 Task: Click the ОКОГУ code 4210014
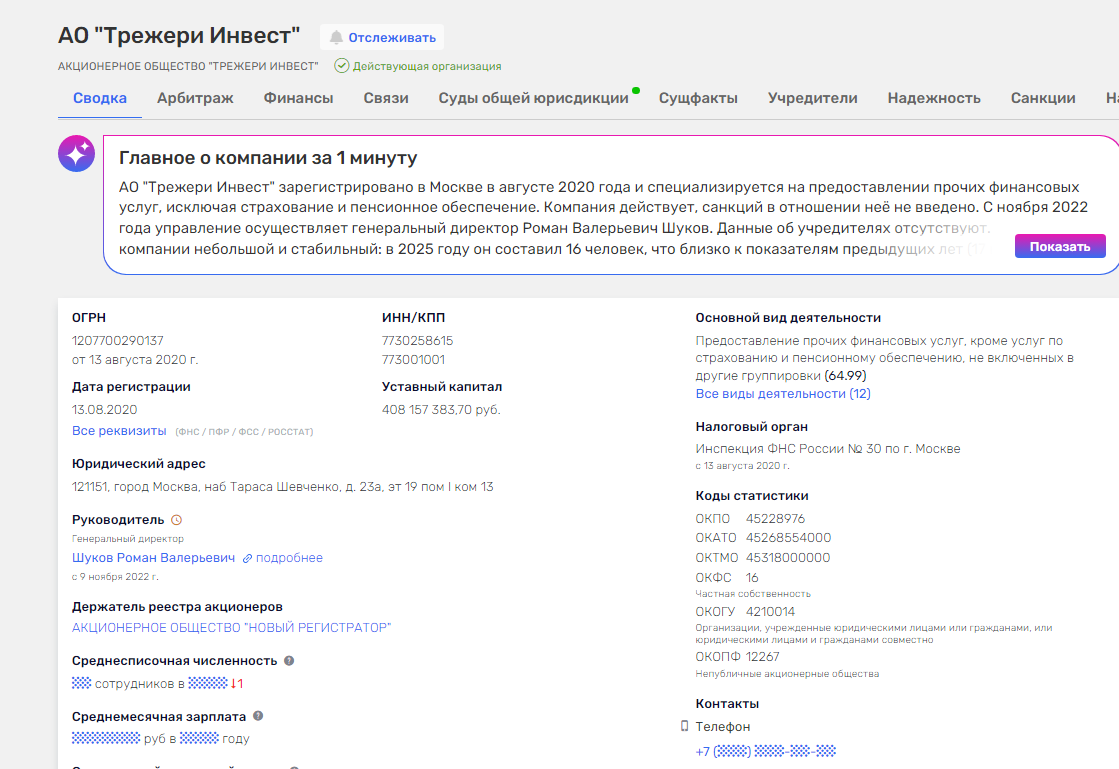pyautogui.click(x=770, y=611)
